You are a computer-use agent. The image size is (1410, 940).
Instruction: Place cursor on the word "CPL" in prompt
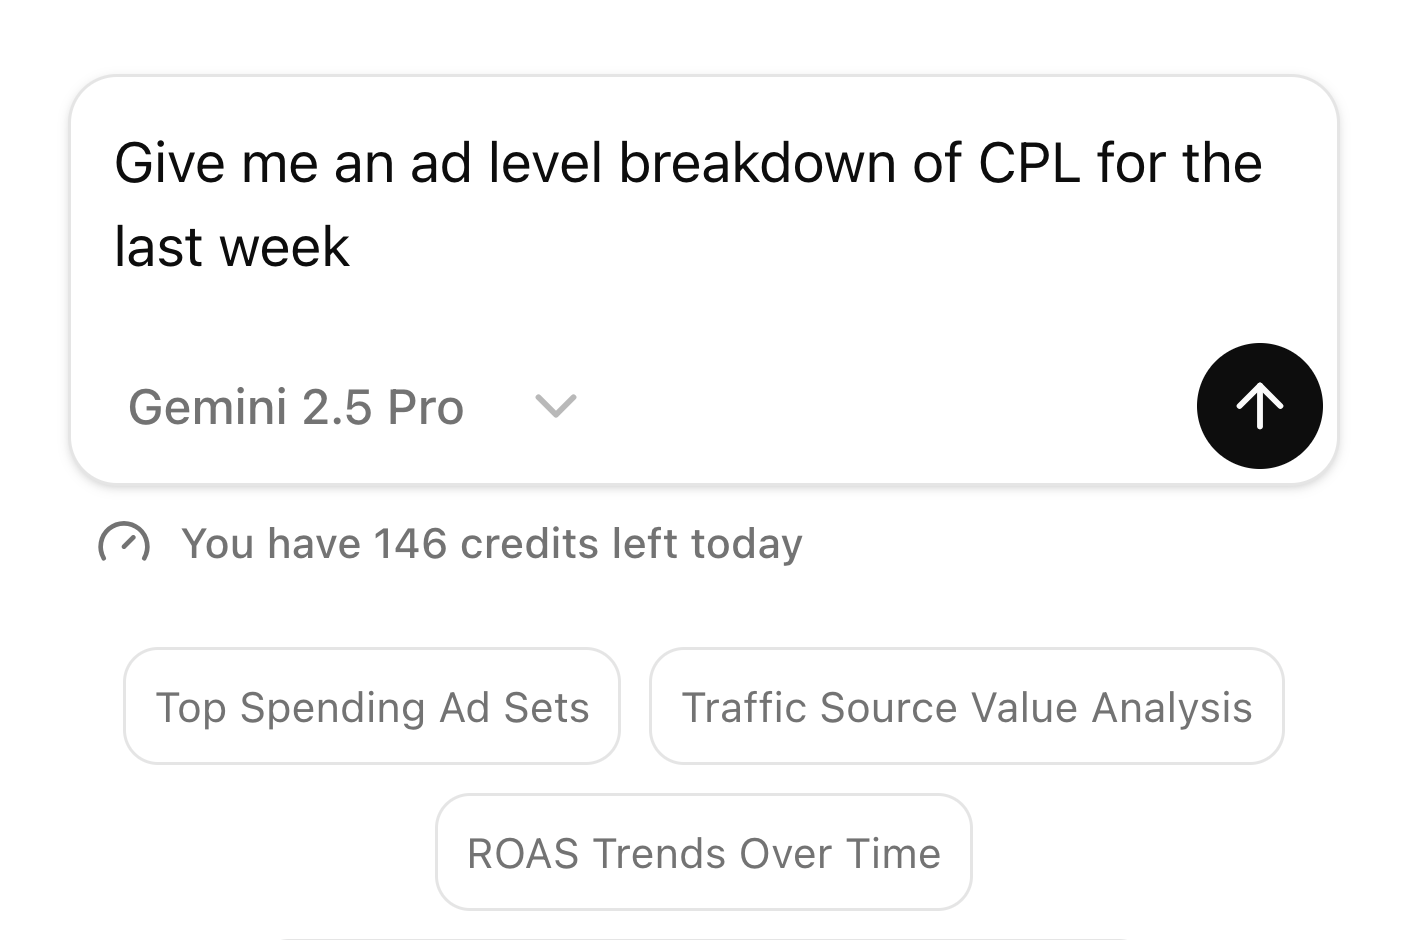tap(1029, 163)
